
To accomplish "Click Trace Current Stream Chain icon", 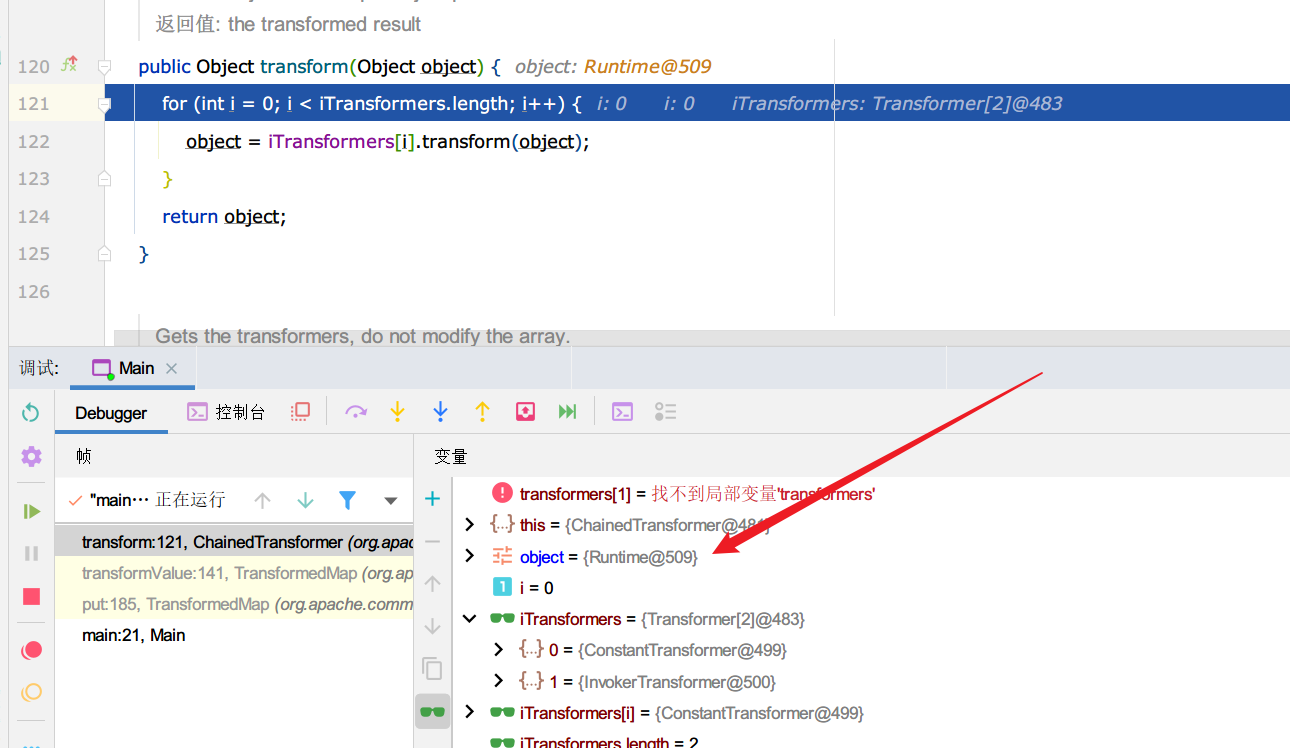I will (665, 412).
